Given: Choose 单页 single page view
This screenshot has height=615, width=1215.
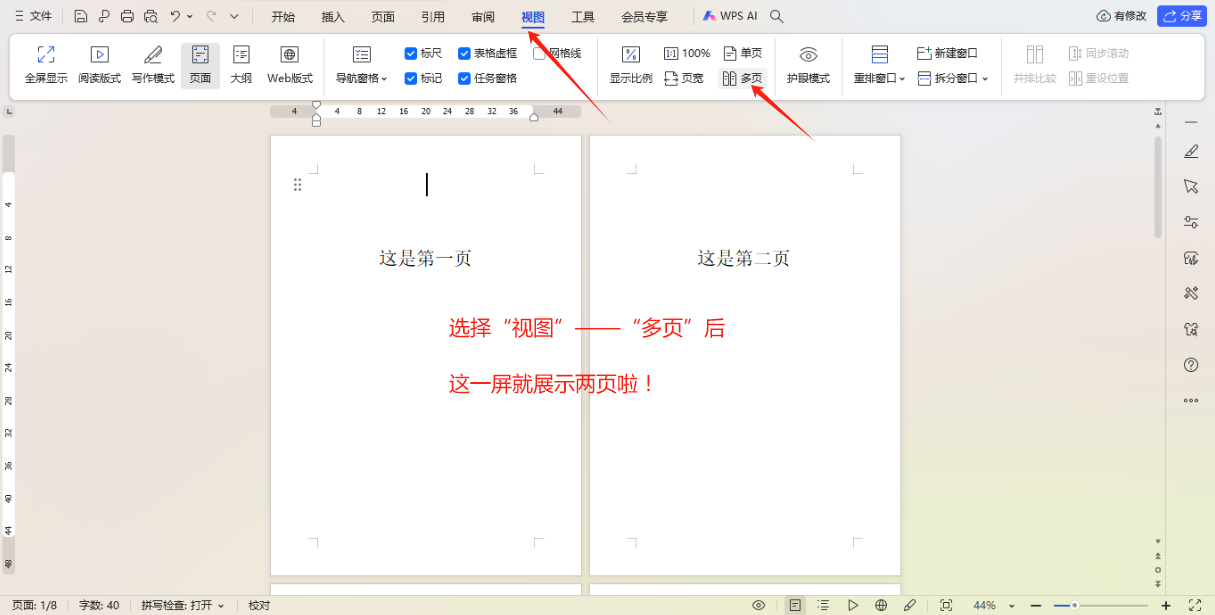Looking at the screenshot, I should 742,53.
